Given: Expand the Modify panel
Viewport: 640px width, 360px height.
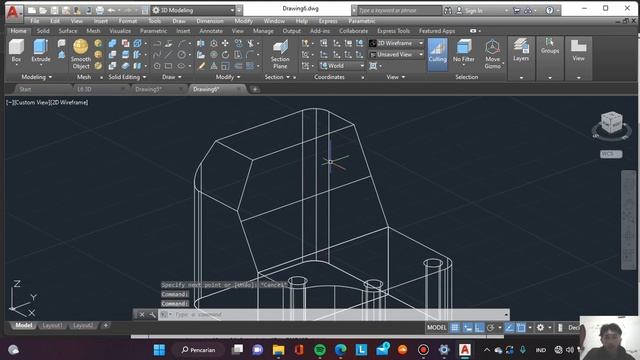Looking at the screenshot, I should pyautogui.click(x=228, y=77).
